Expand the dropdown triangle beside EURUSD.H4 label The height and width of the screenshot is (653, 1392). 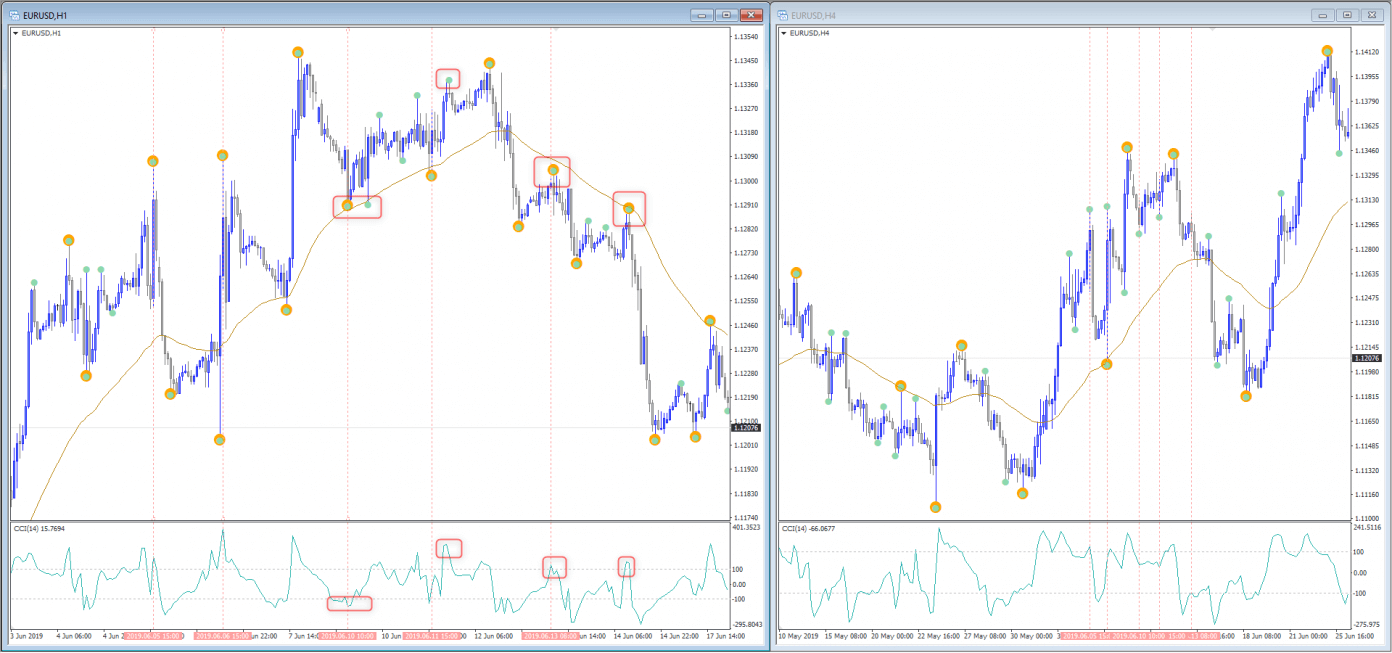click(x=784, y=33)
